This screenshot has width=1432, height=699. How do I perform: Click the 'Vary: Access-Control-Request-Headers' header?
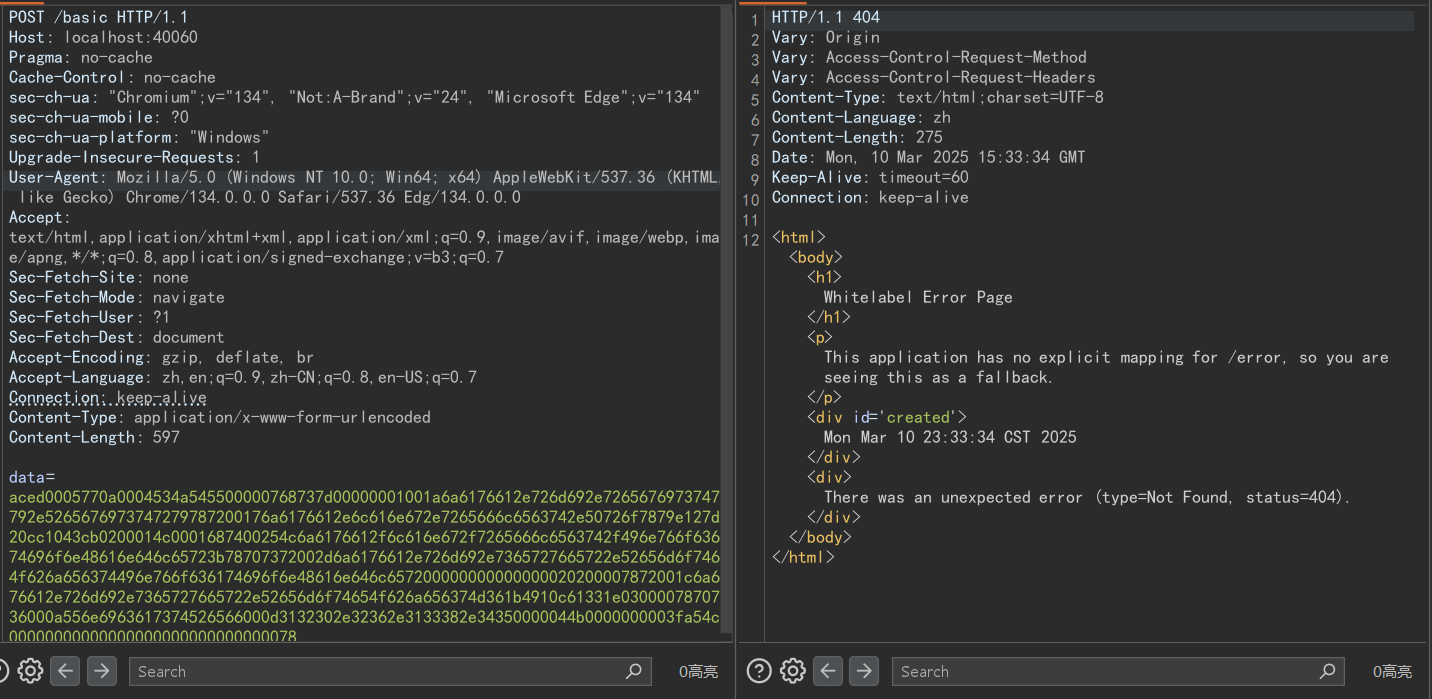pyautogui.click(x=934, y=77)
